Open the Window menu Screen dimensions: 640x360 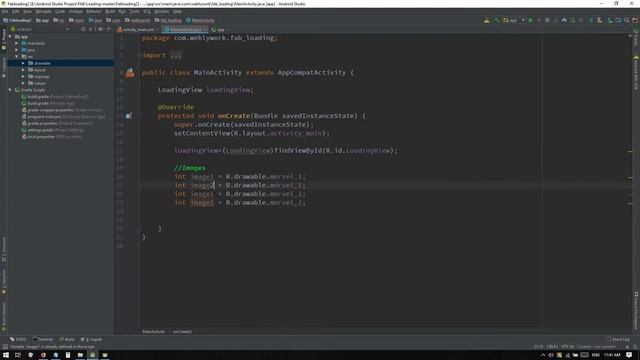(161, 11)
